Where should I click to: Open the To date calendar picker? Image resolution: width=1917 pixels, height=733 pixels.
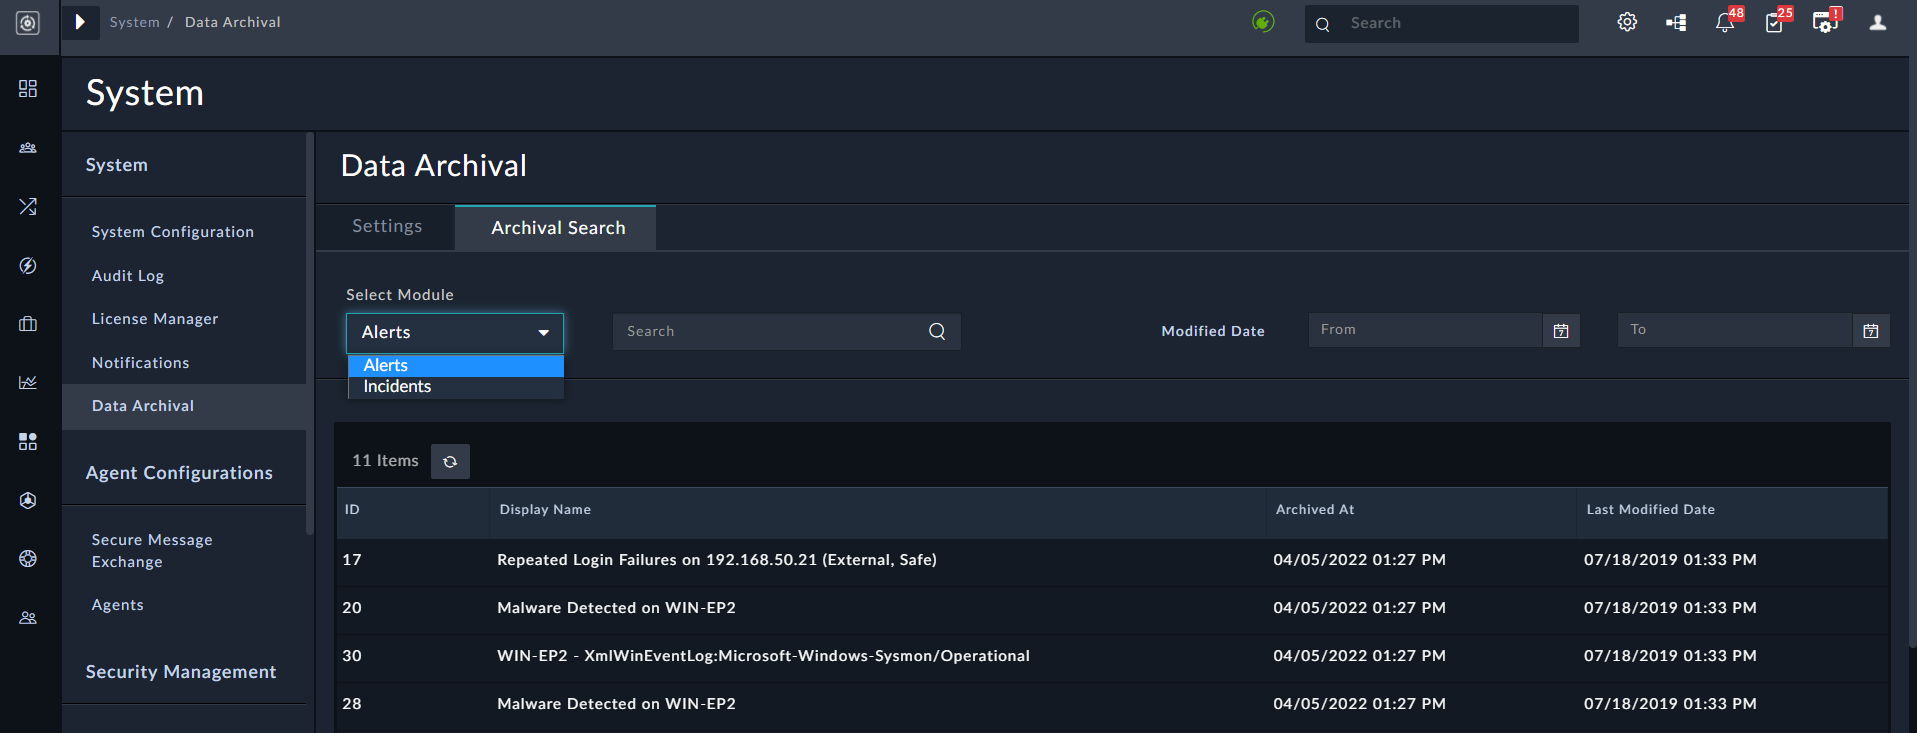[x=1870, y=331]
